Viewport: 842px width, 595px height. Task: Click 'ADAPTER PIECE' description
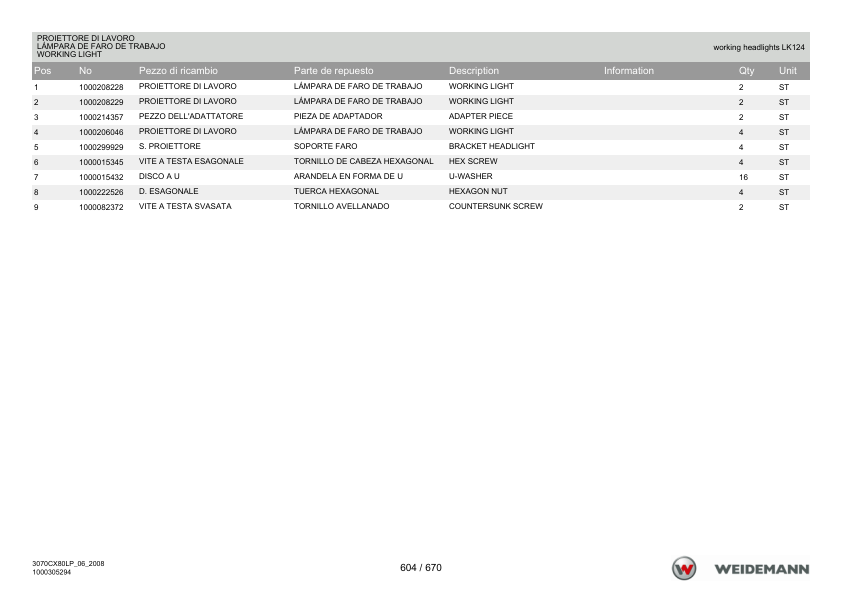coord(481,116)
